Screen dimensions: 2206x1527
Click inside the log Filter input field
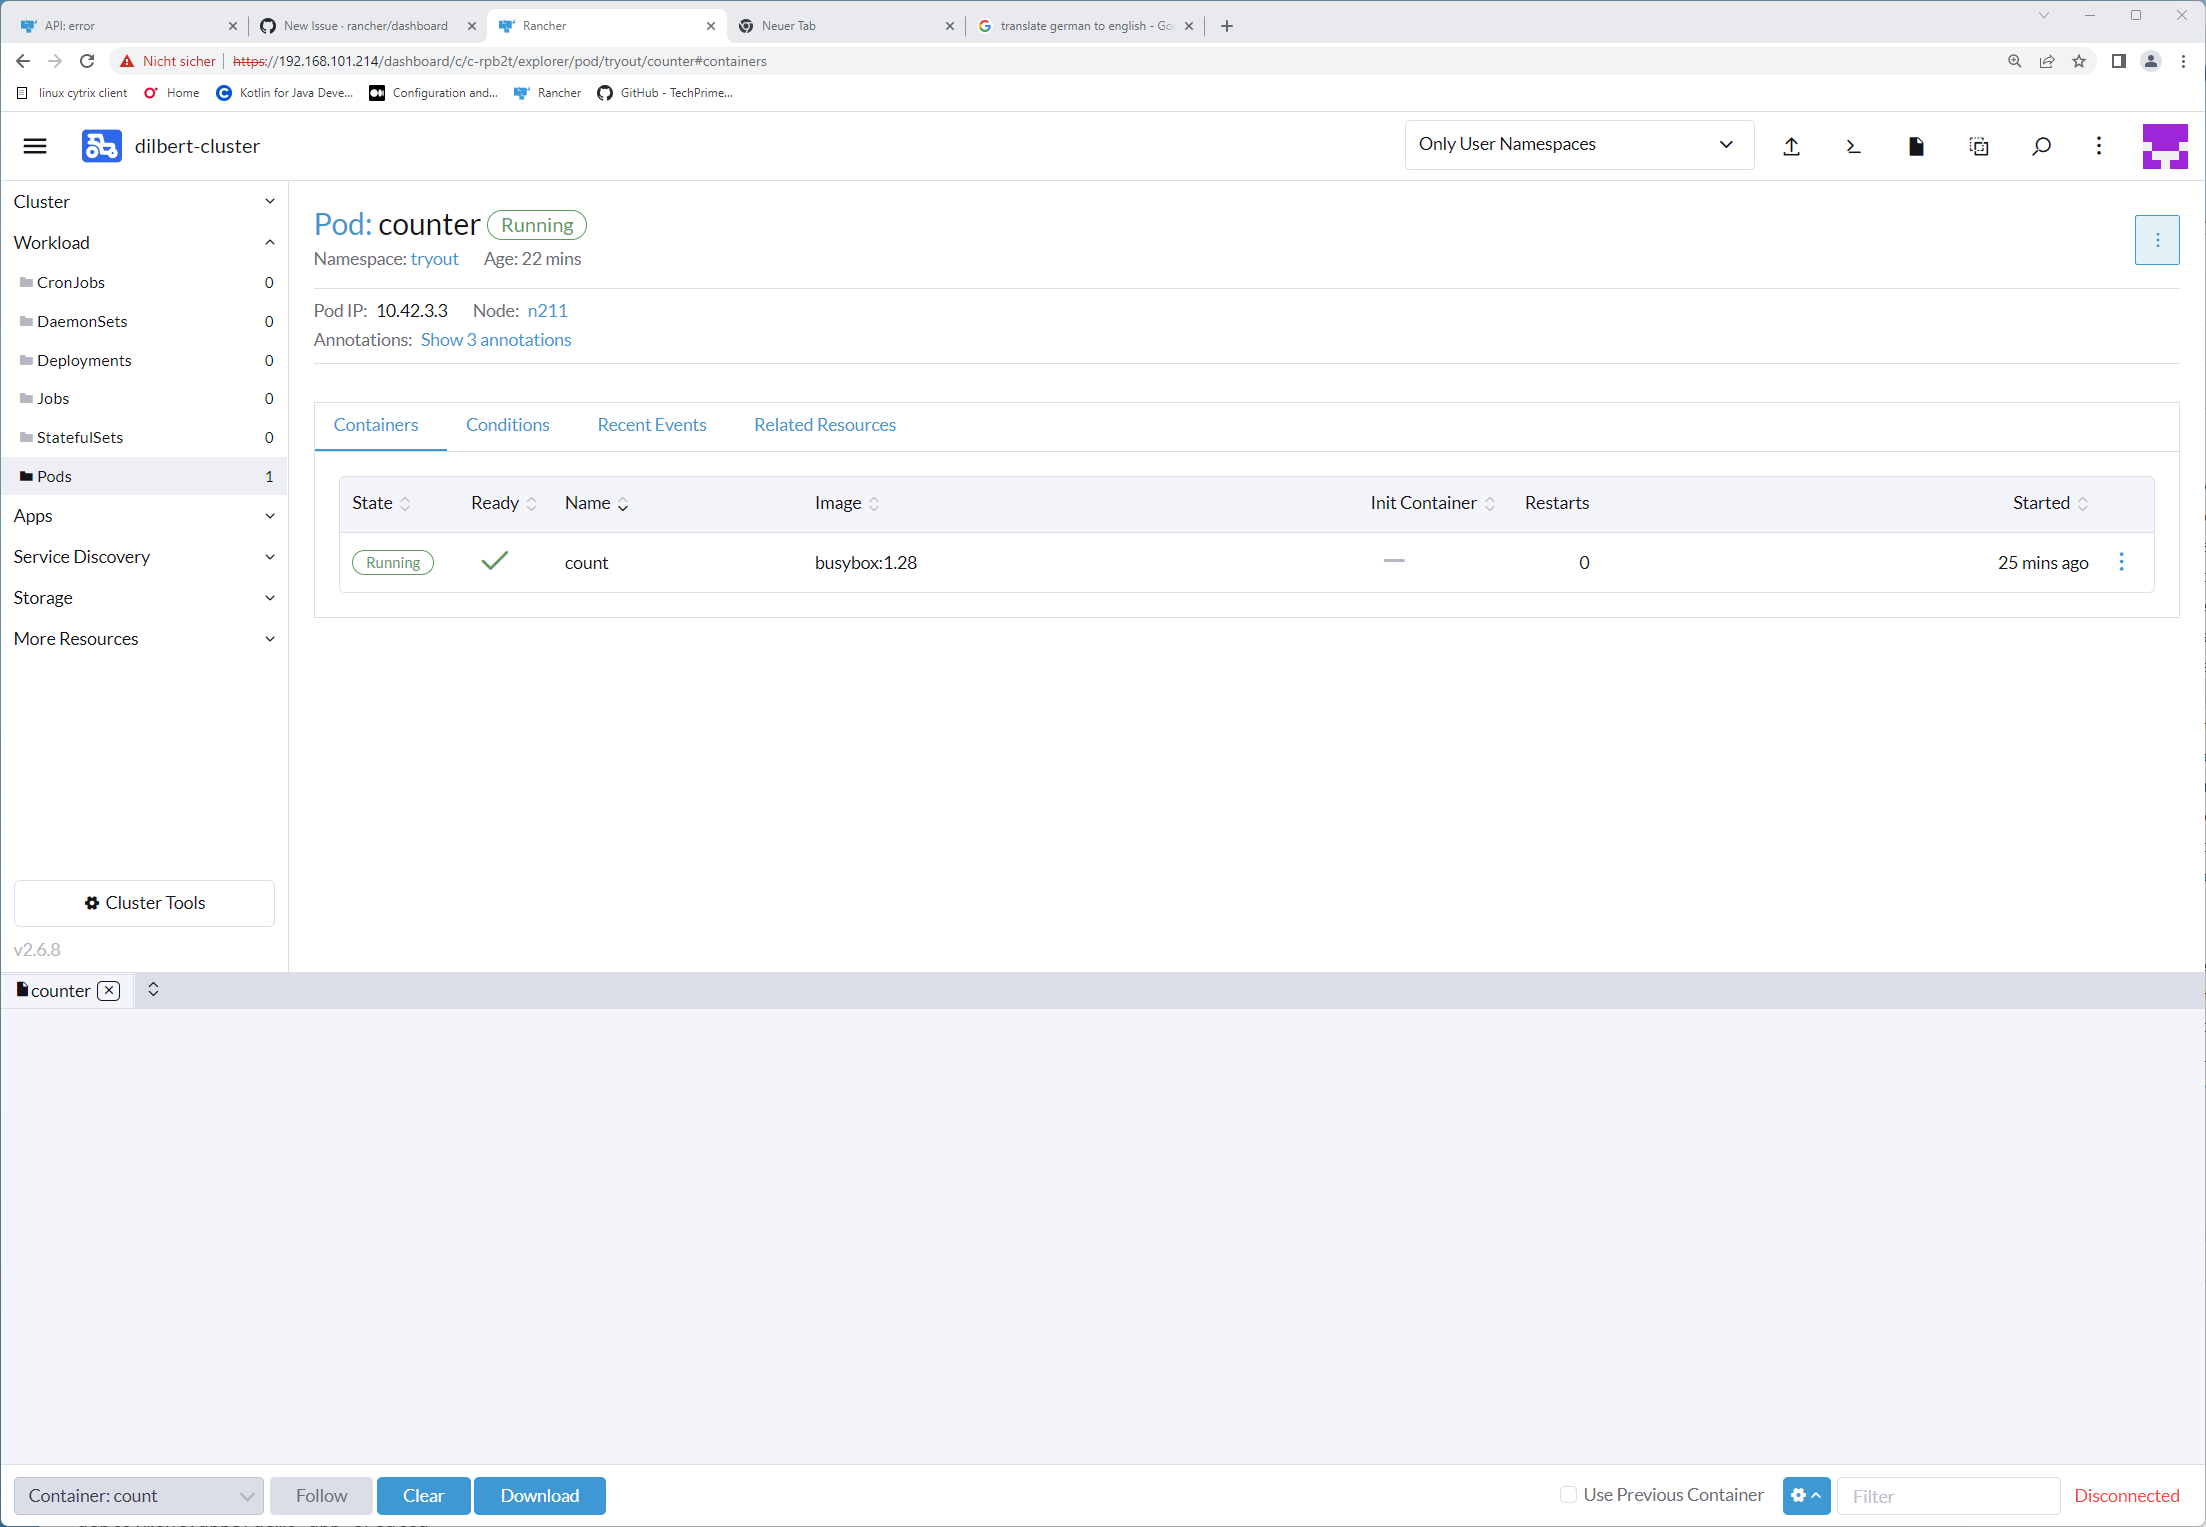click(1948, 1495)
